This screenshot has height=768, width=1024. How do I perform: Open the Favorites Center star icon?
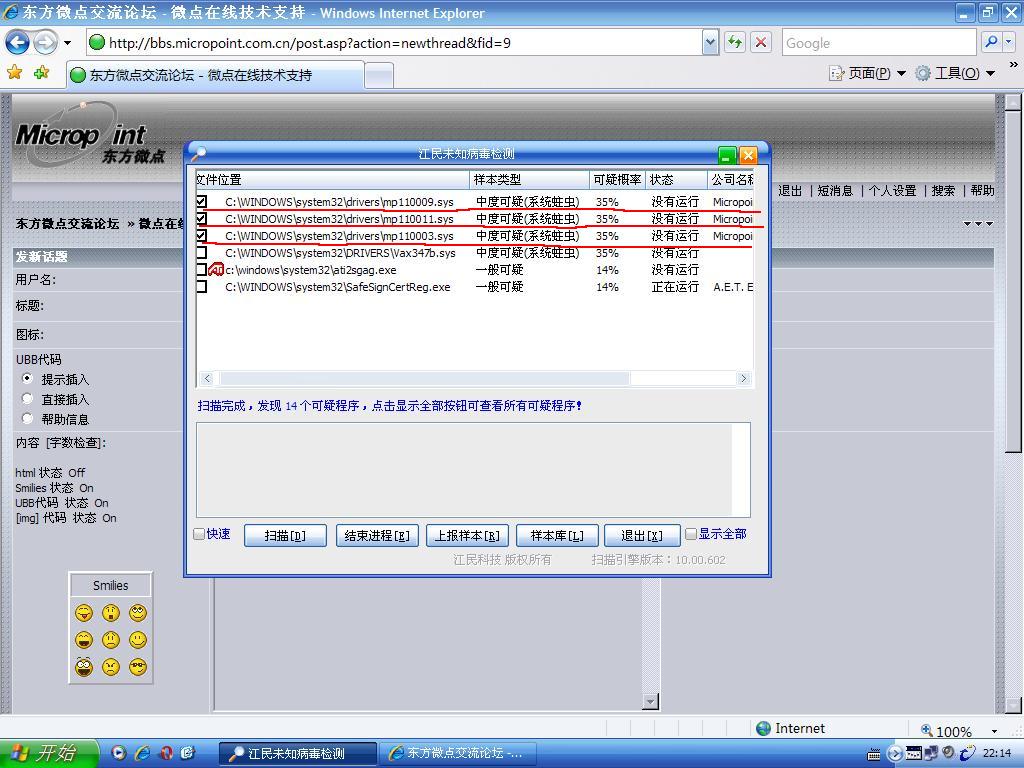click(x=14, y=72)
